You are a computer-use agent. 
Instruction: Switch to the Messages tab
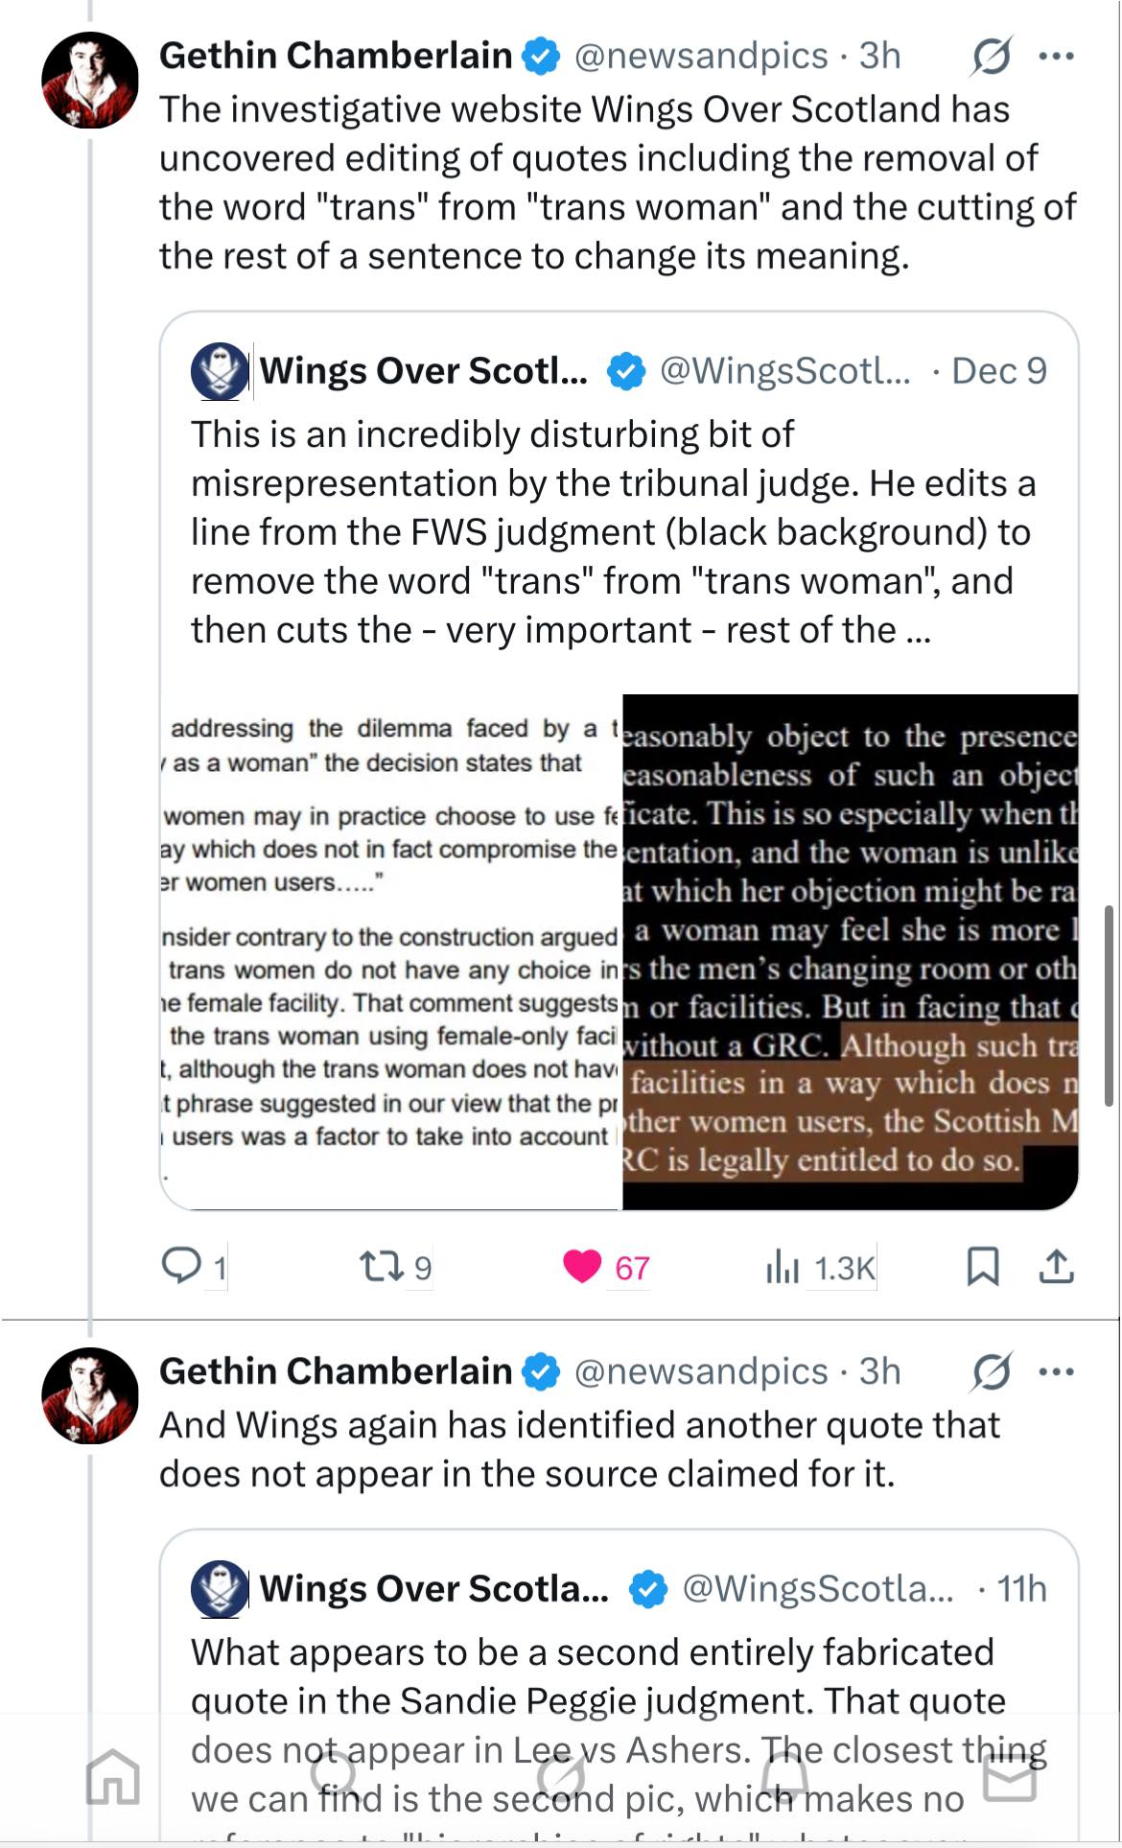pyautogui.click(x=1009, y=1777)
